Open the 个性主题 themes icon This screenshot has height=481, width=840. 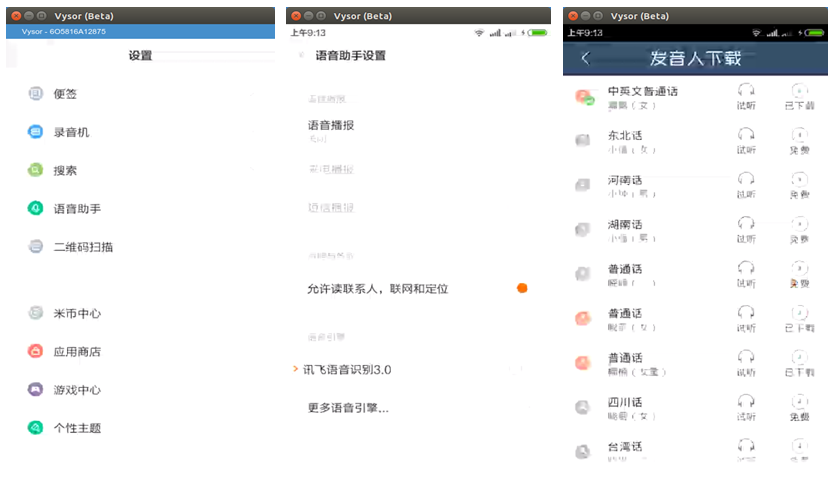coord(35,427)
